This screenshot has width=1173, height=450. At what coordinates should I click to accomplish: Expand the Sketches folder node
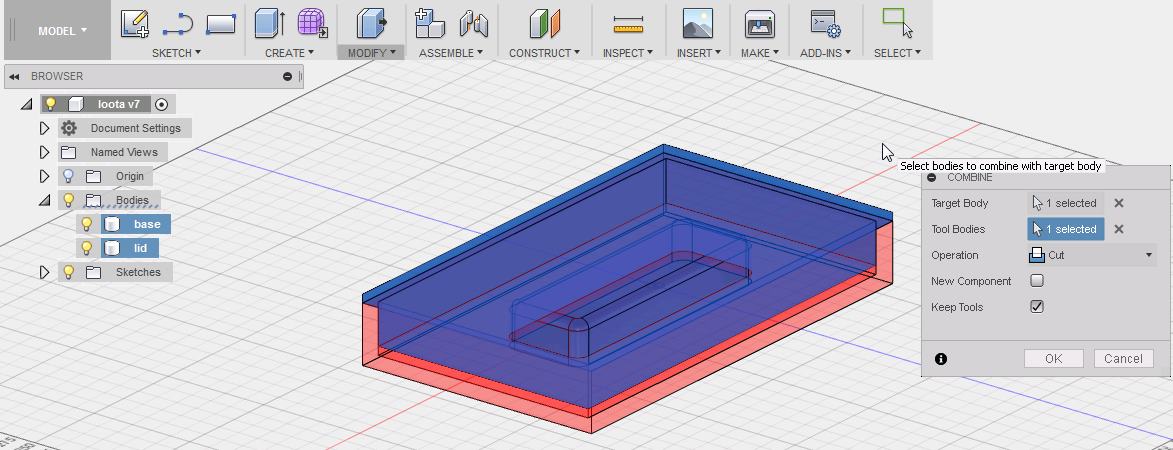pyautogui.click(x=45, y=272)
